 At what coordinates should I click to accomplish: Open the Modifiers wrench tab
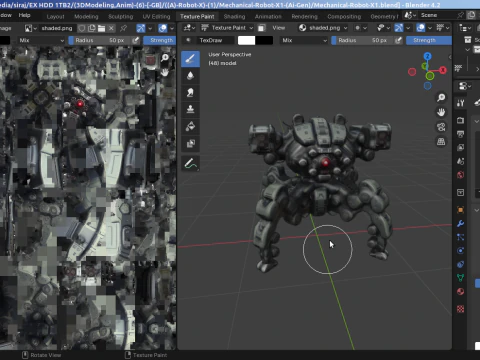tap(461, 223)
